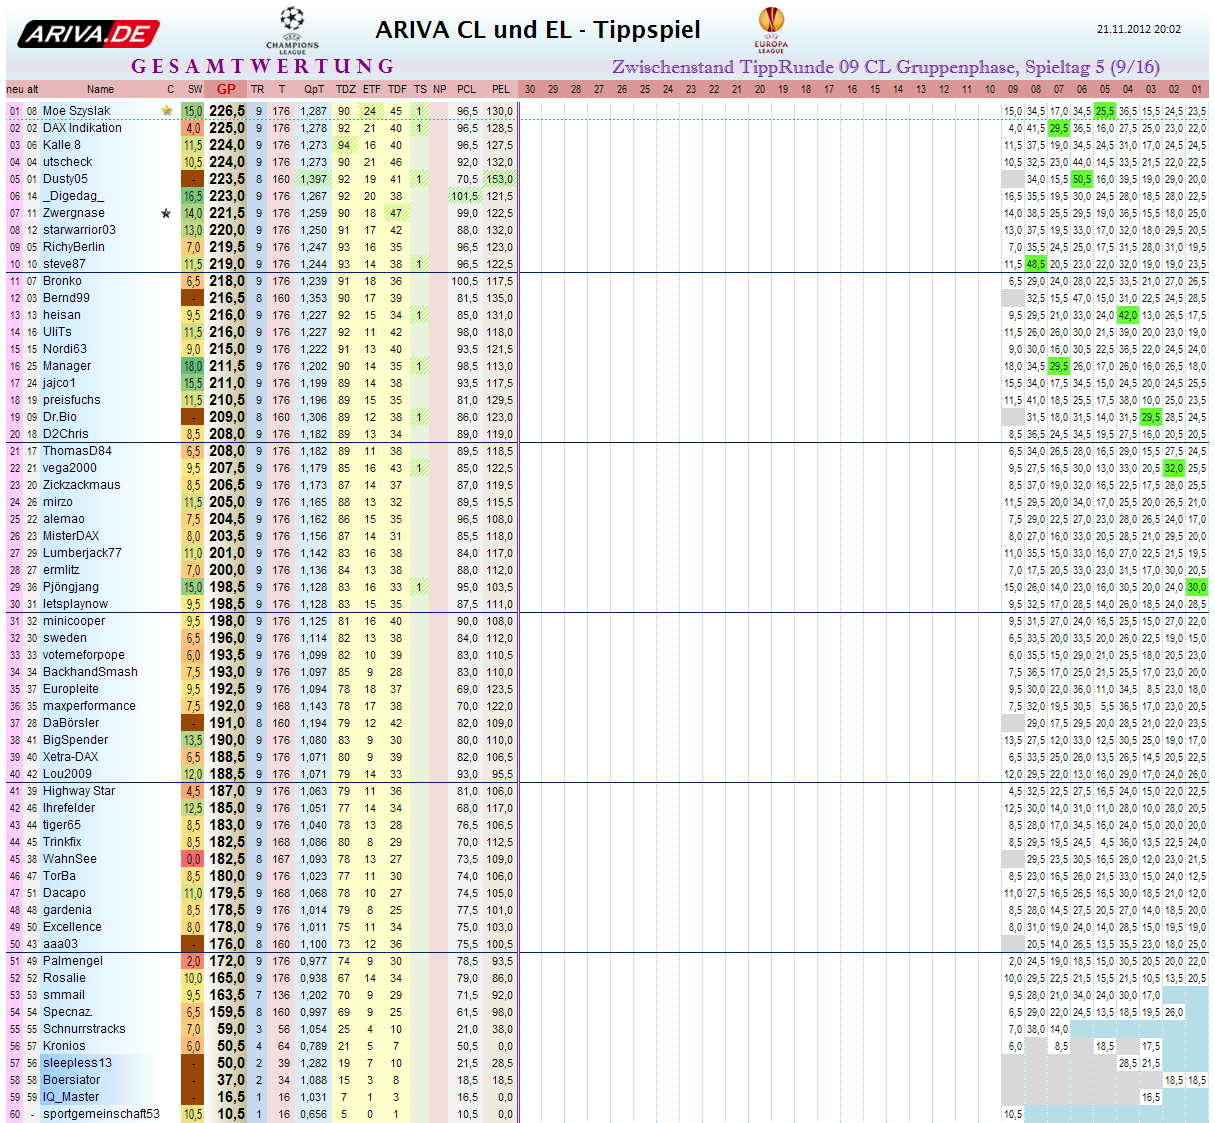This screenshot has height=1123, width=1215.
Task: Select player name Excellence
Action: click(72, 927)
